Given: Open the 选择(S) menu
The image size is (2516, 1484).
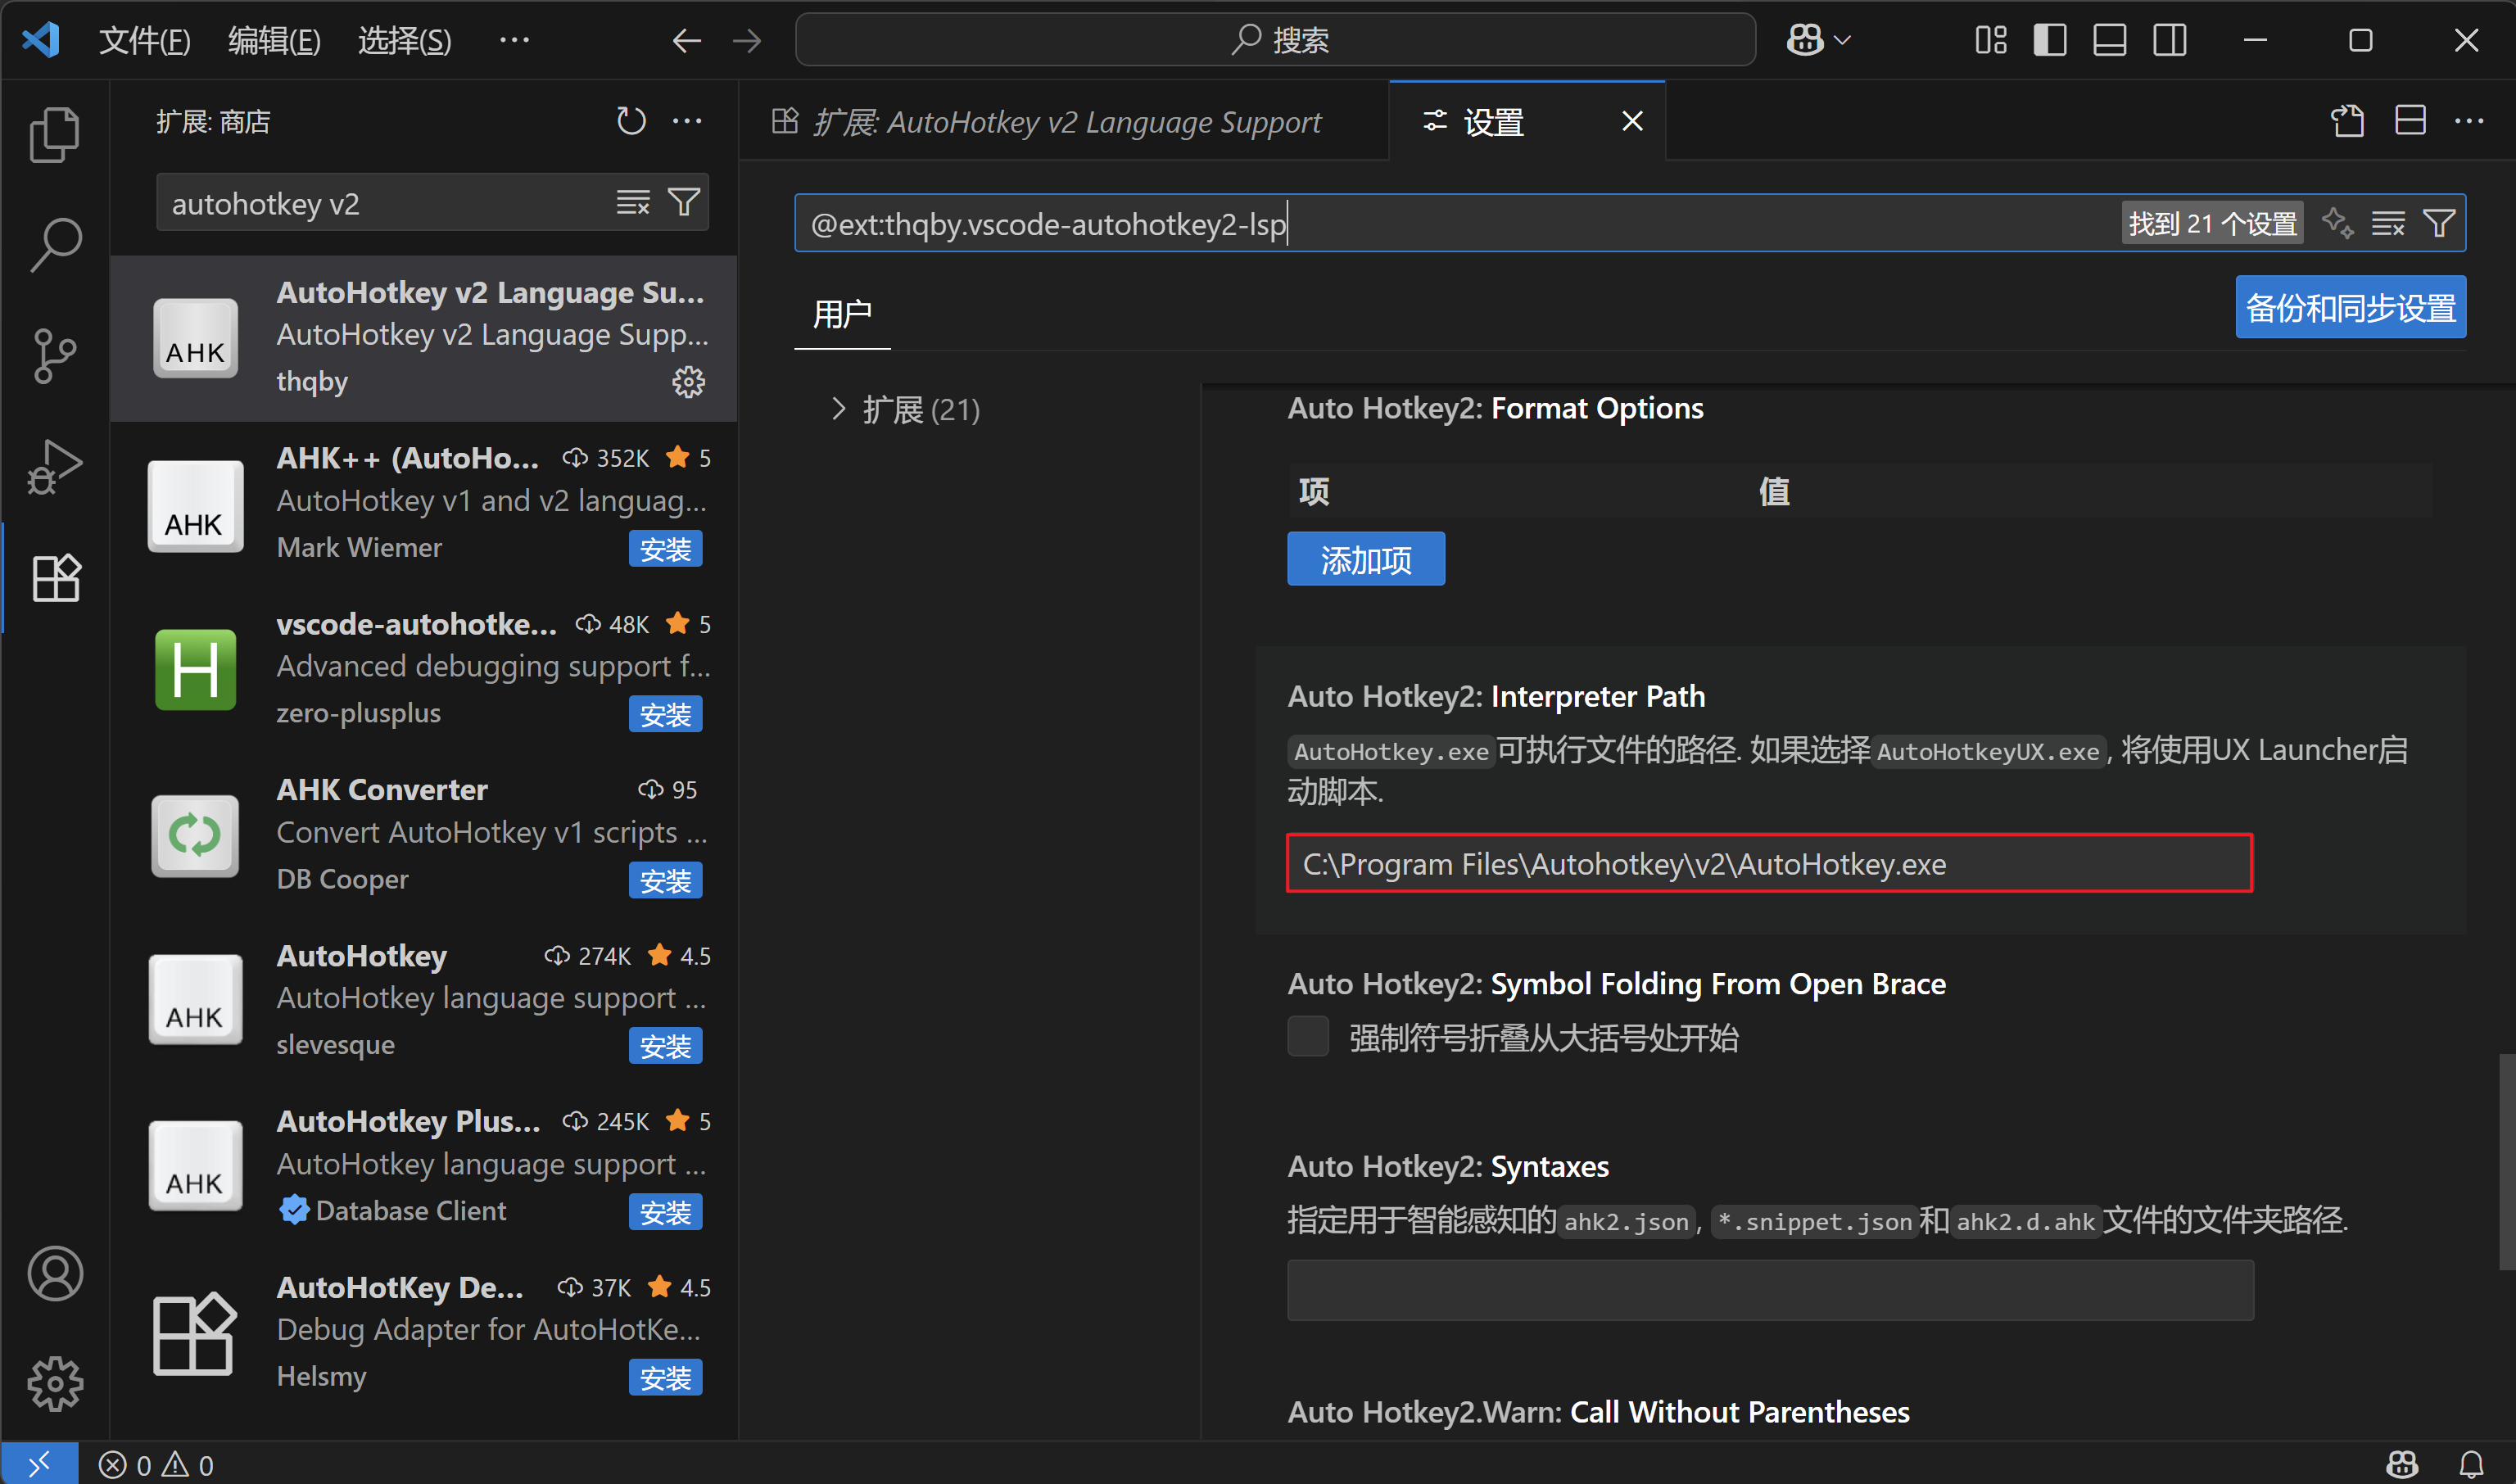Looking at the screenshot, I should tap(405, 40).
